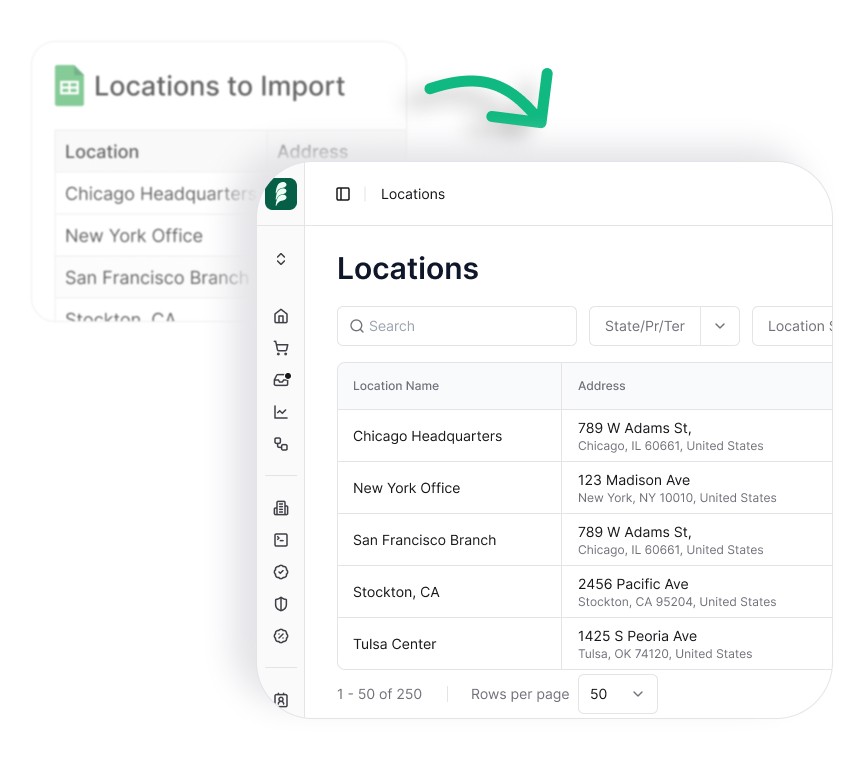Click the 1425 S Peoria Ave address cell
864x760 pixels.
[x=696, y=644]
